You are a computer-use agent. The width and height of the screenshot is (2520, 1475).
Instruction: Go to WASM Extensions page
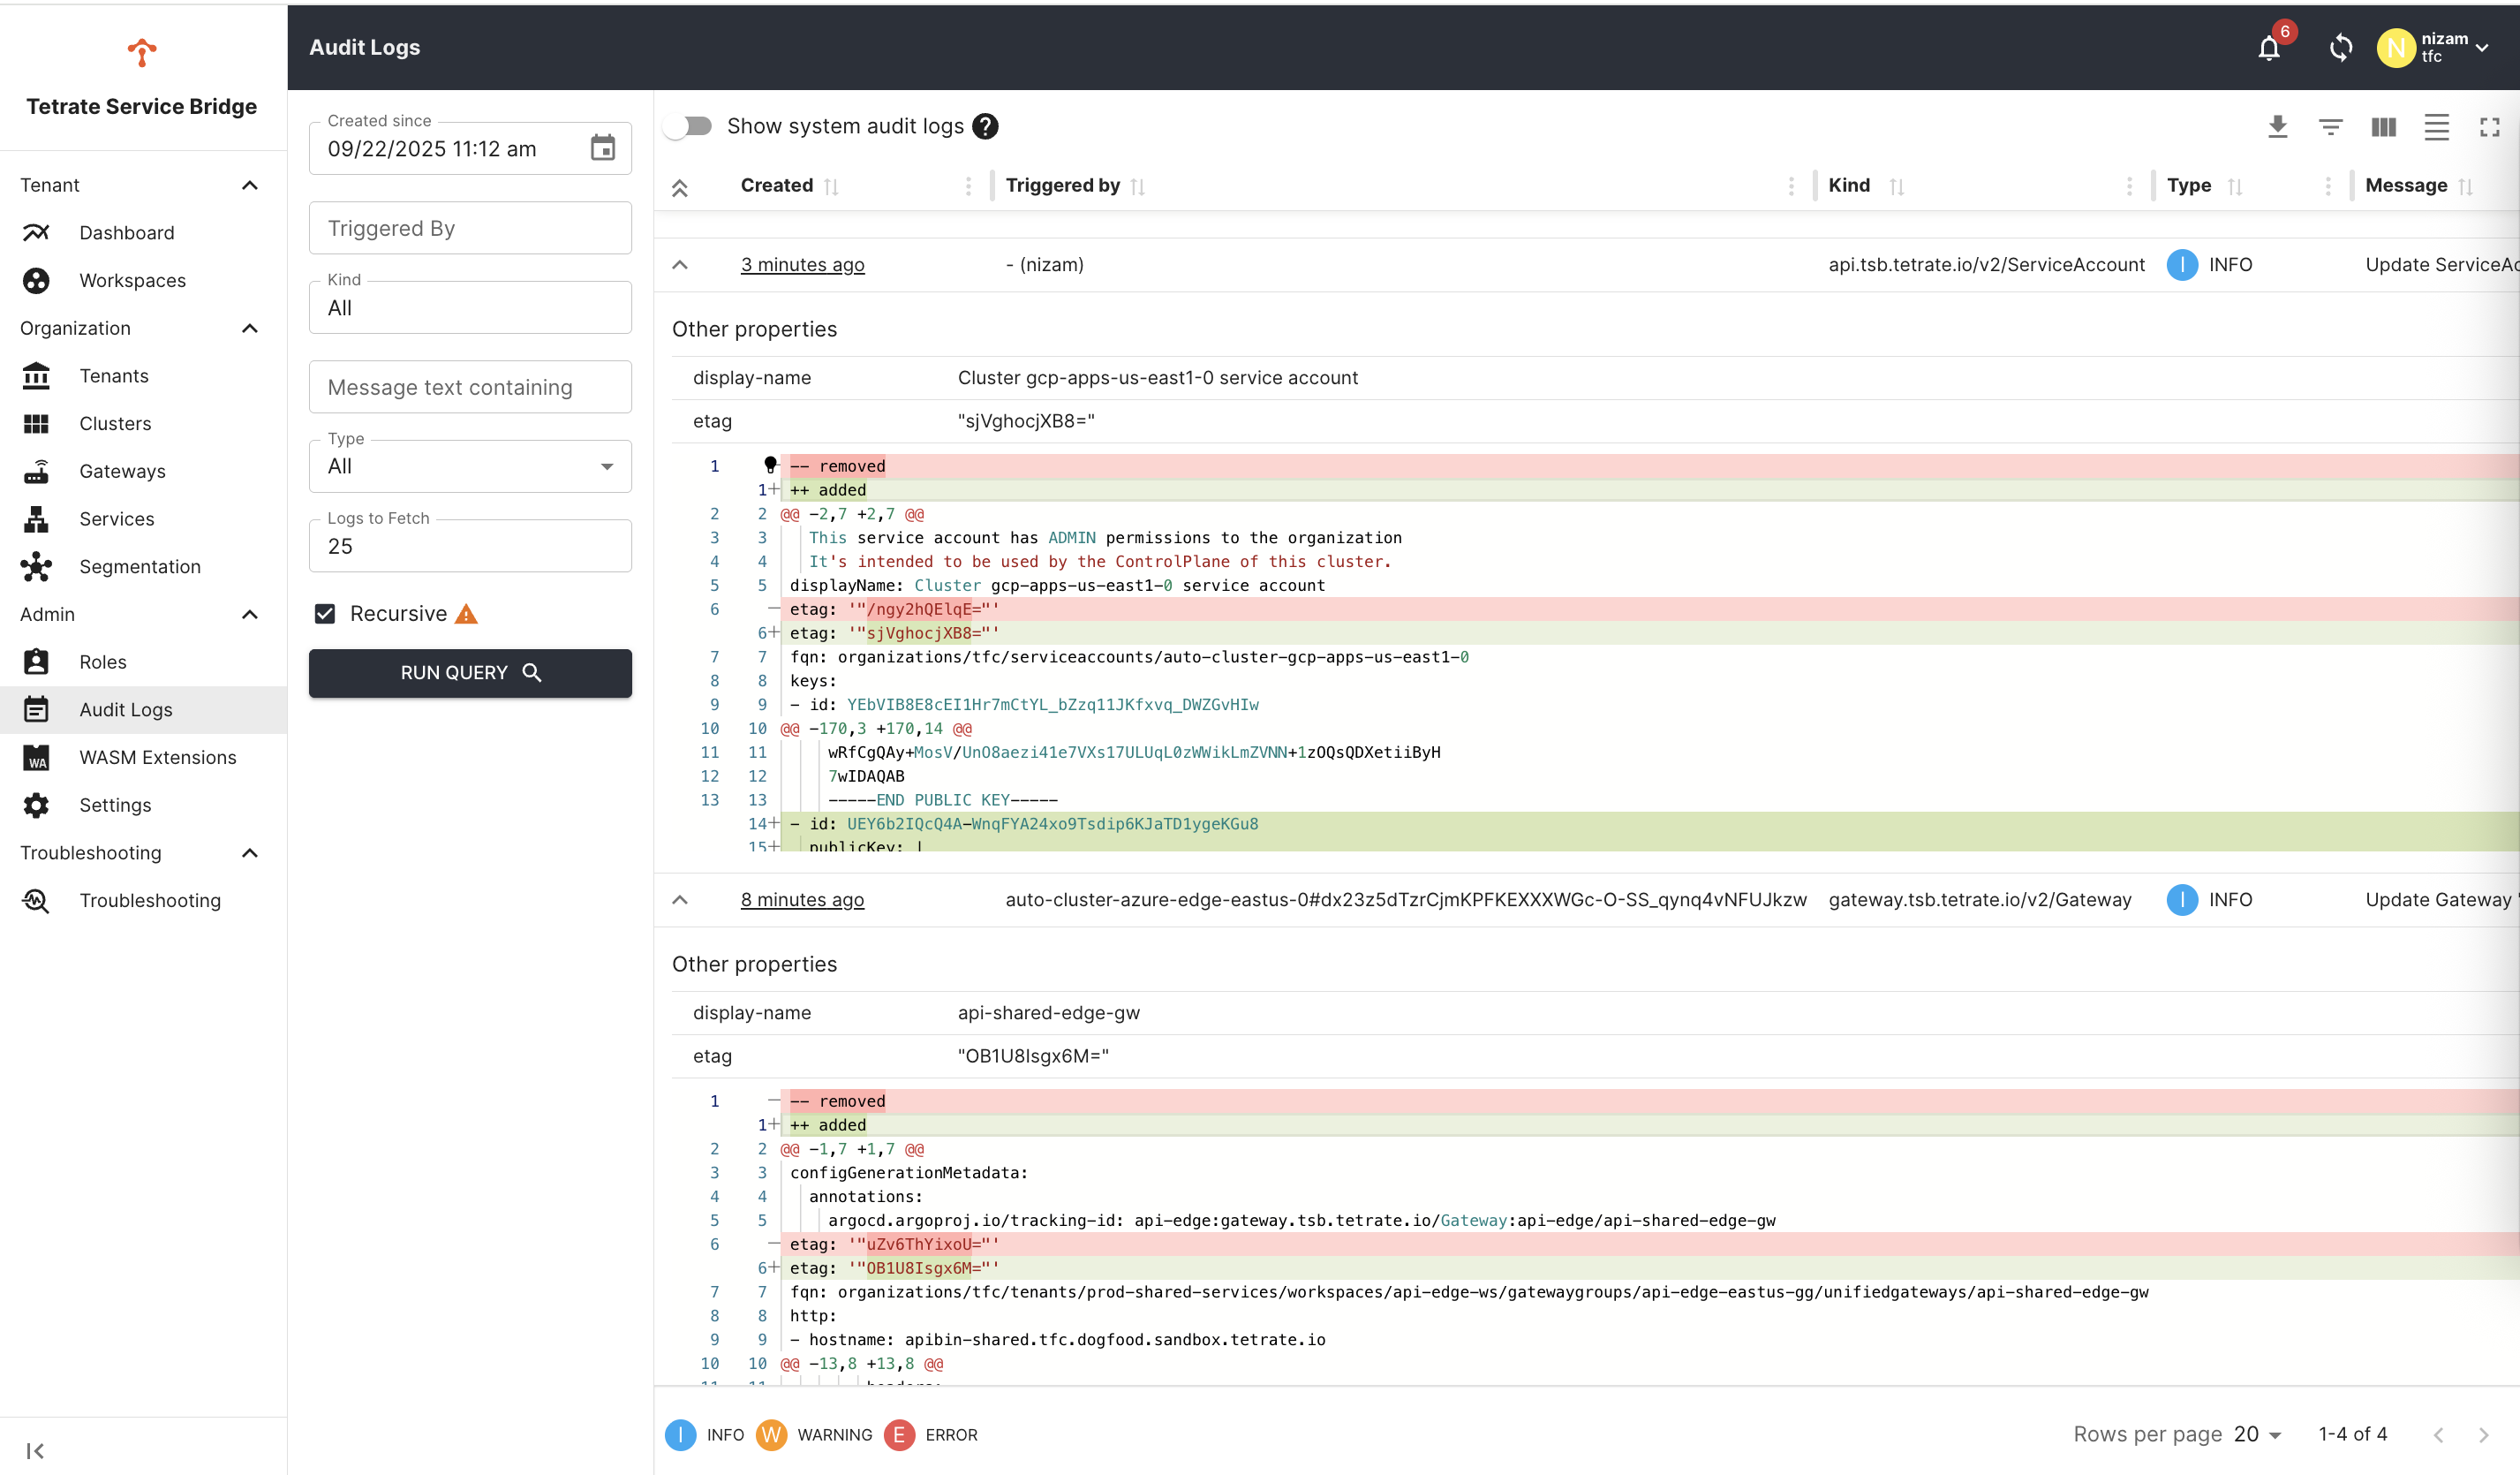tap(157, 758)
